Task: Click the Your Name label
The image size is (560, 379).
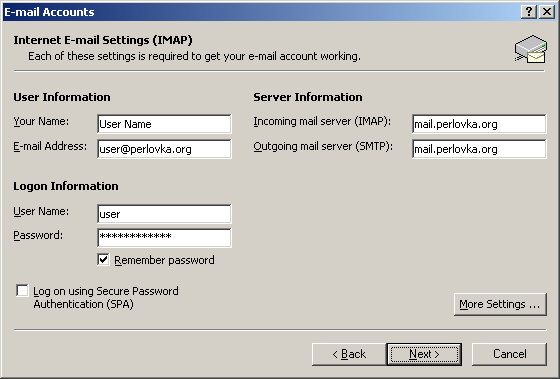Action: click(x=41, y=121)
